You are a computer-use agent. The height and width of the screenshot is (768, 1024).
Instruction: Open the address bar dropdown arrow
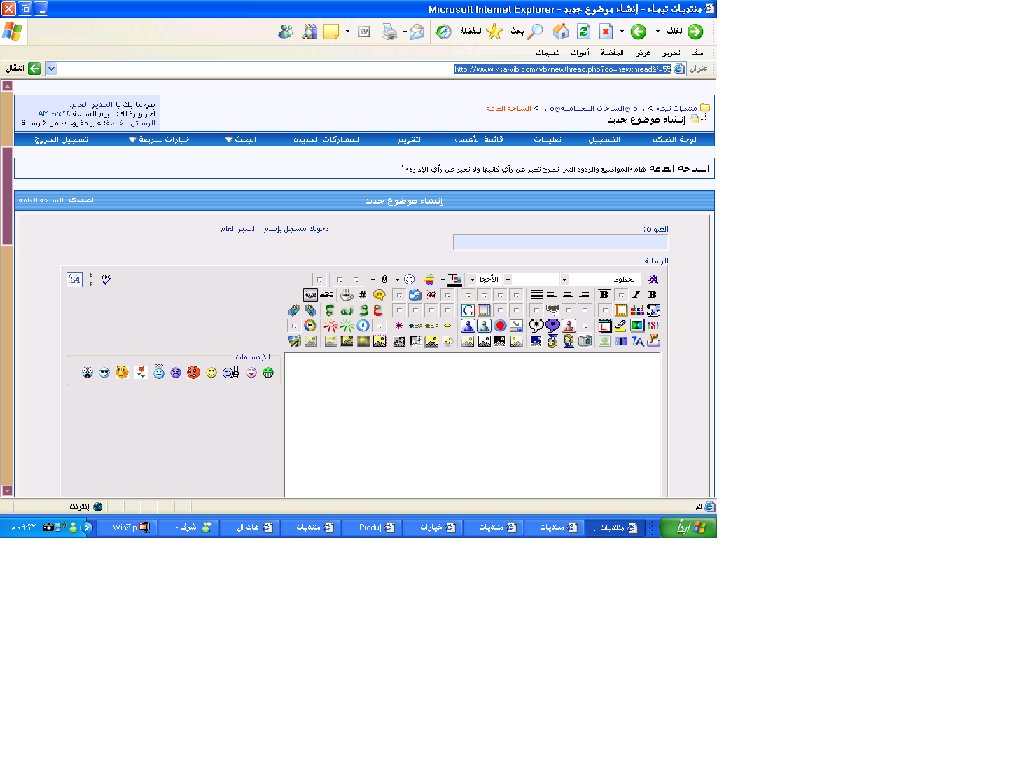point(52,69)
